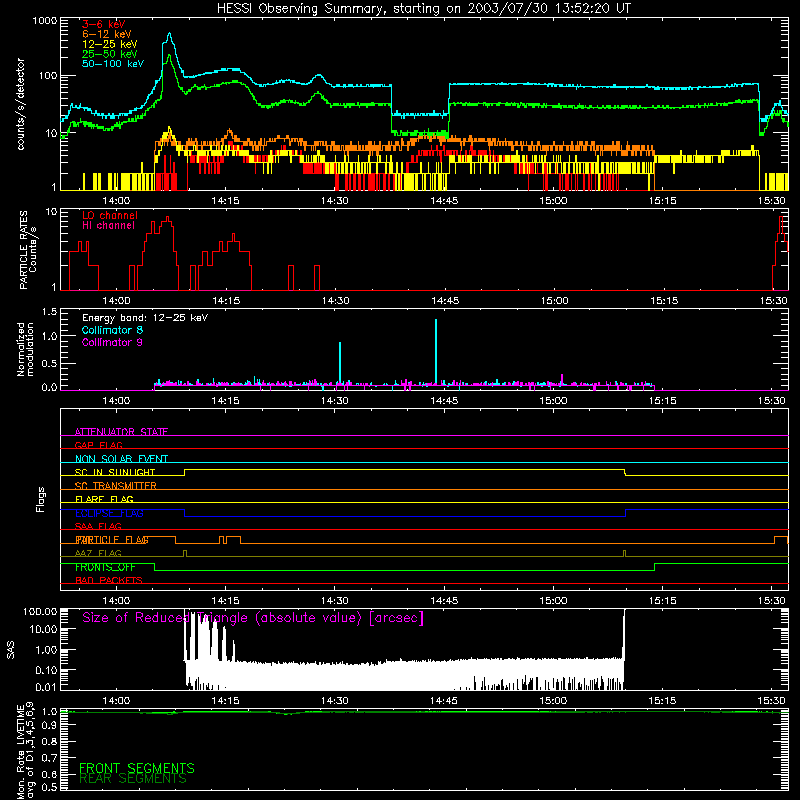Select the LO channel legend label
Viewport: 800px width, 800px height.
(110, 215)
